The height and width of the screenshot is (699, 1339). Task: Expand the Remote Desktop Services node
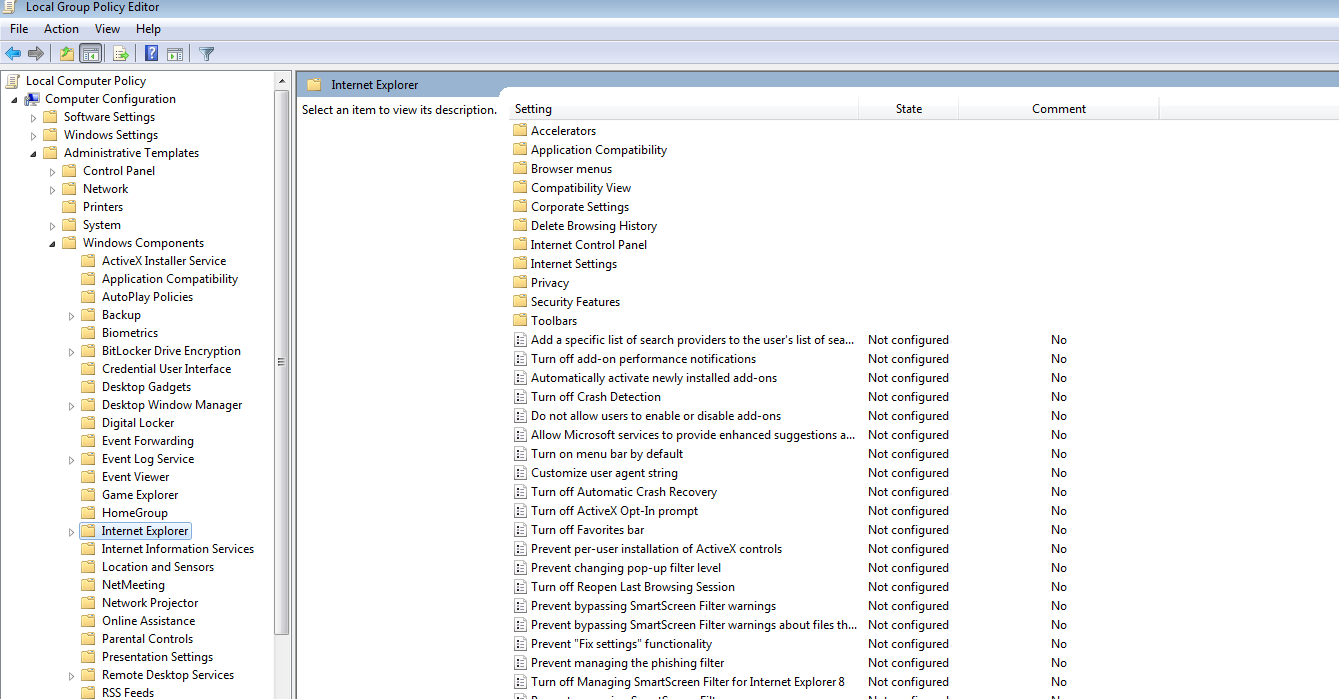tap(71, 676)
